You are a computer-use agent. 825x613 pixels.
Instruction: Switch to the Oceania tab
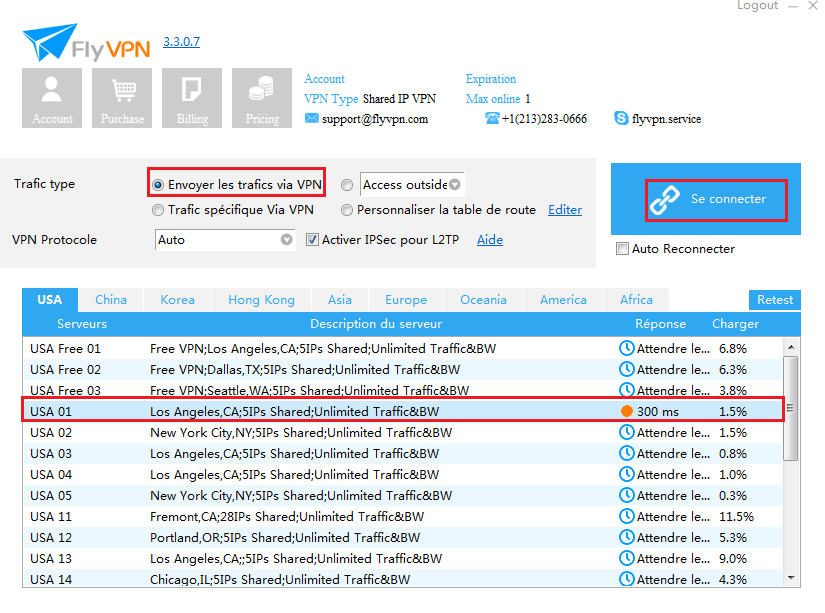[484, 300]
